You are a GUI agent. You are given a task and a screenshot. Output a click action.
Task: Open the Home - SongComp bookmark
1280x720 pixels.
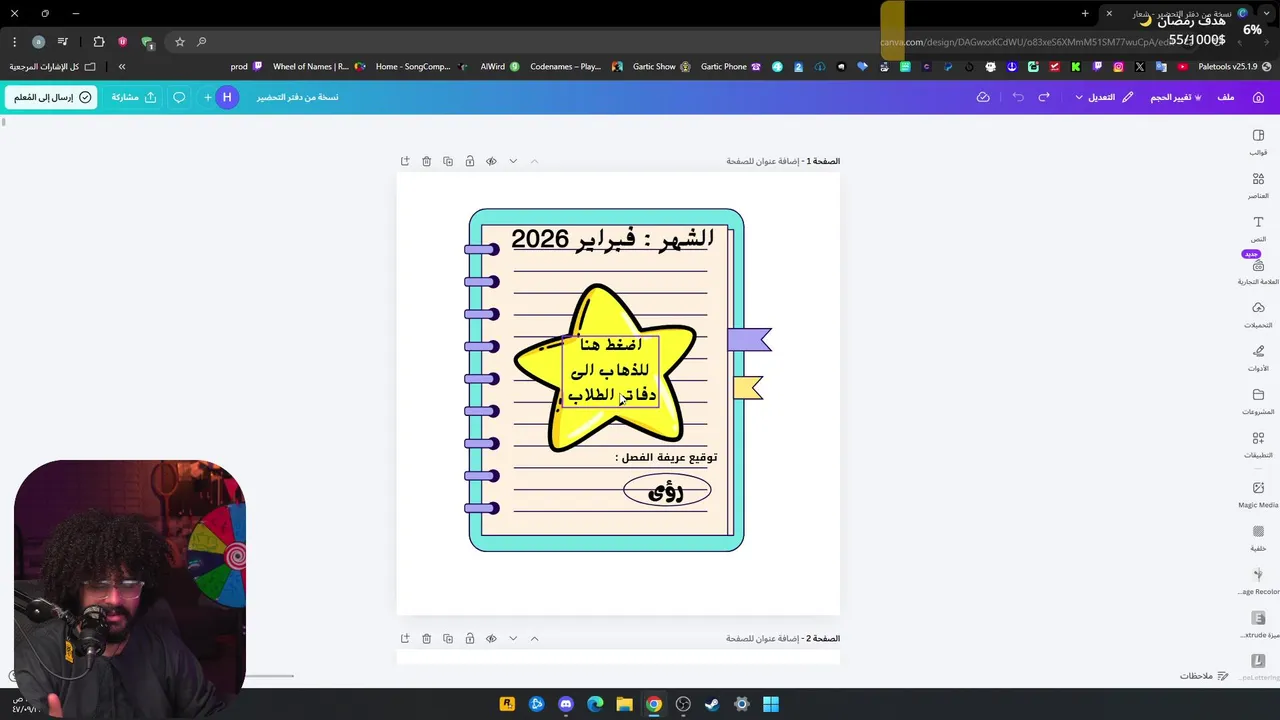[421, 67]
